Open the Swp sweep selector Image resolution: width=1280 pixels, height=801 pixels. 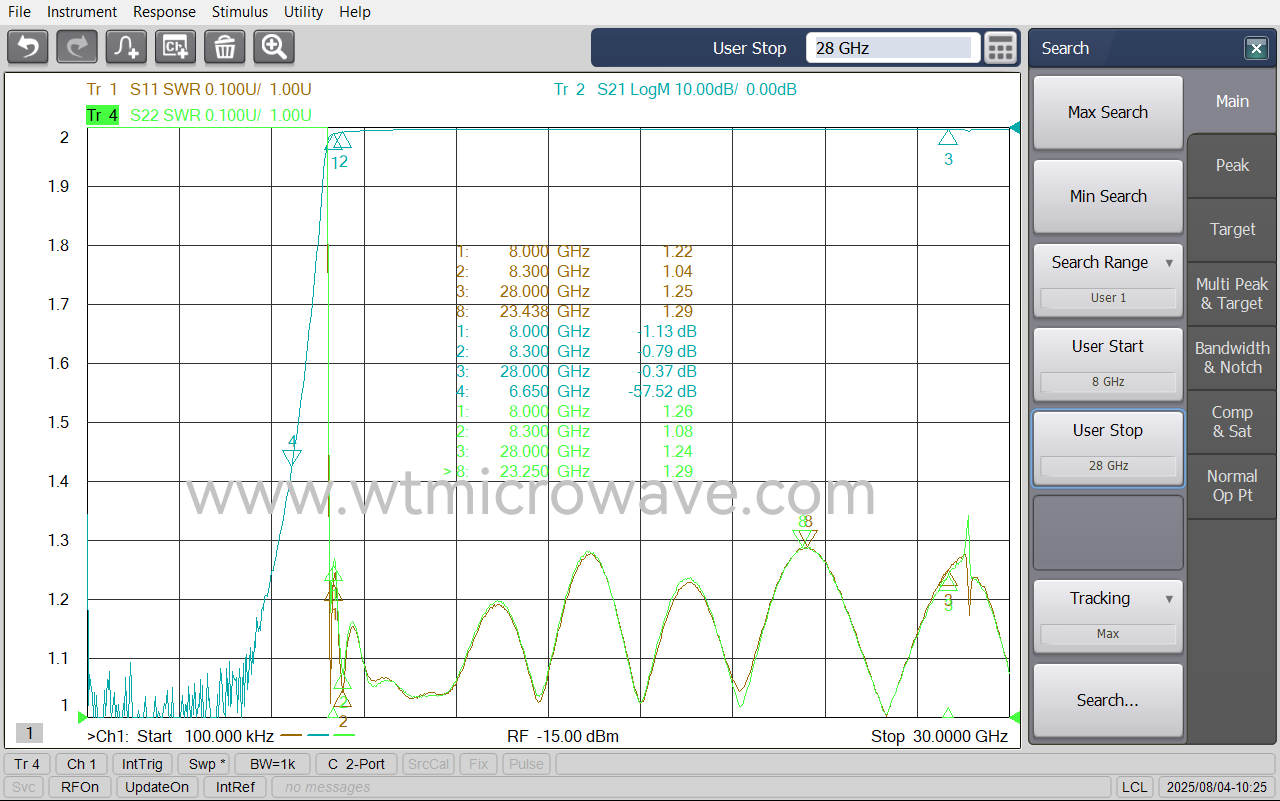pos(205,763)
